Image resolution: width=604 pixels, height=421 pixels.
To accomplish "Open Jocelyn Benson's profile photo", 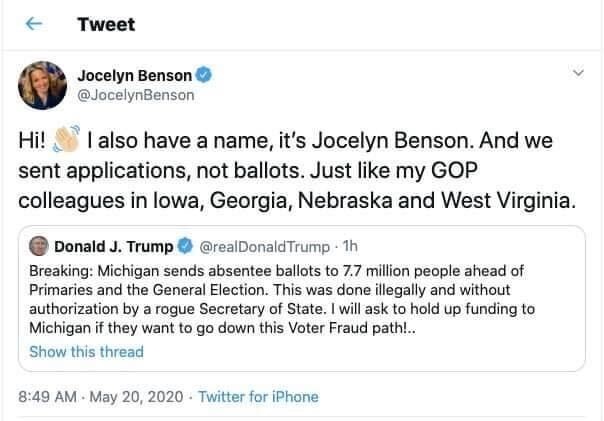I will click(x=42, y=85).
